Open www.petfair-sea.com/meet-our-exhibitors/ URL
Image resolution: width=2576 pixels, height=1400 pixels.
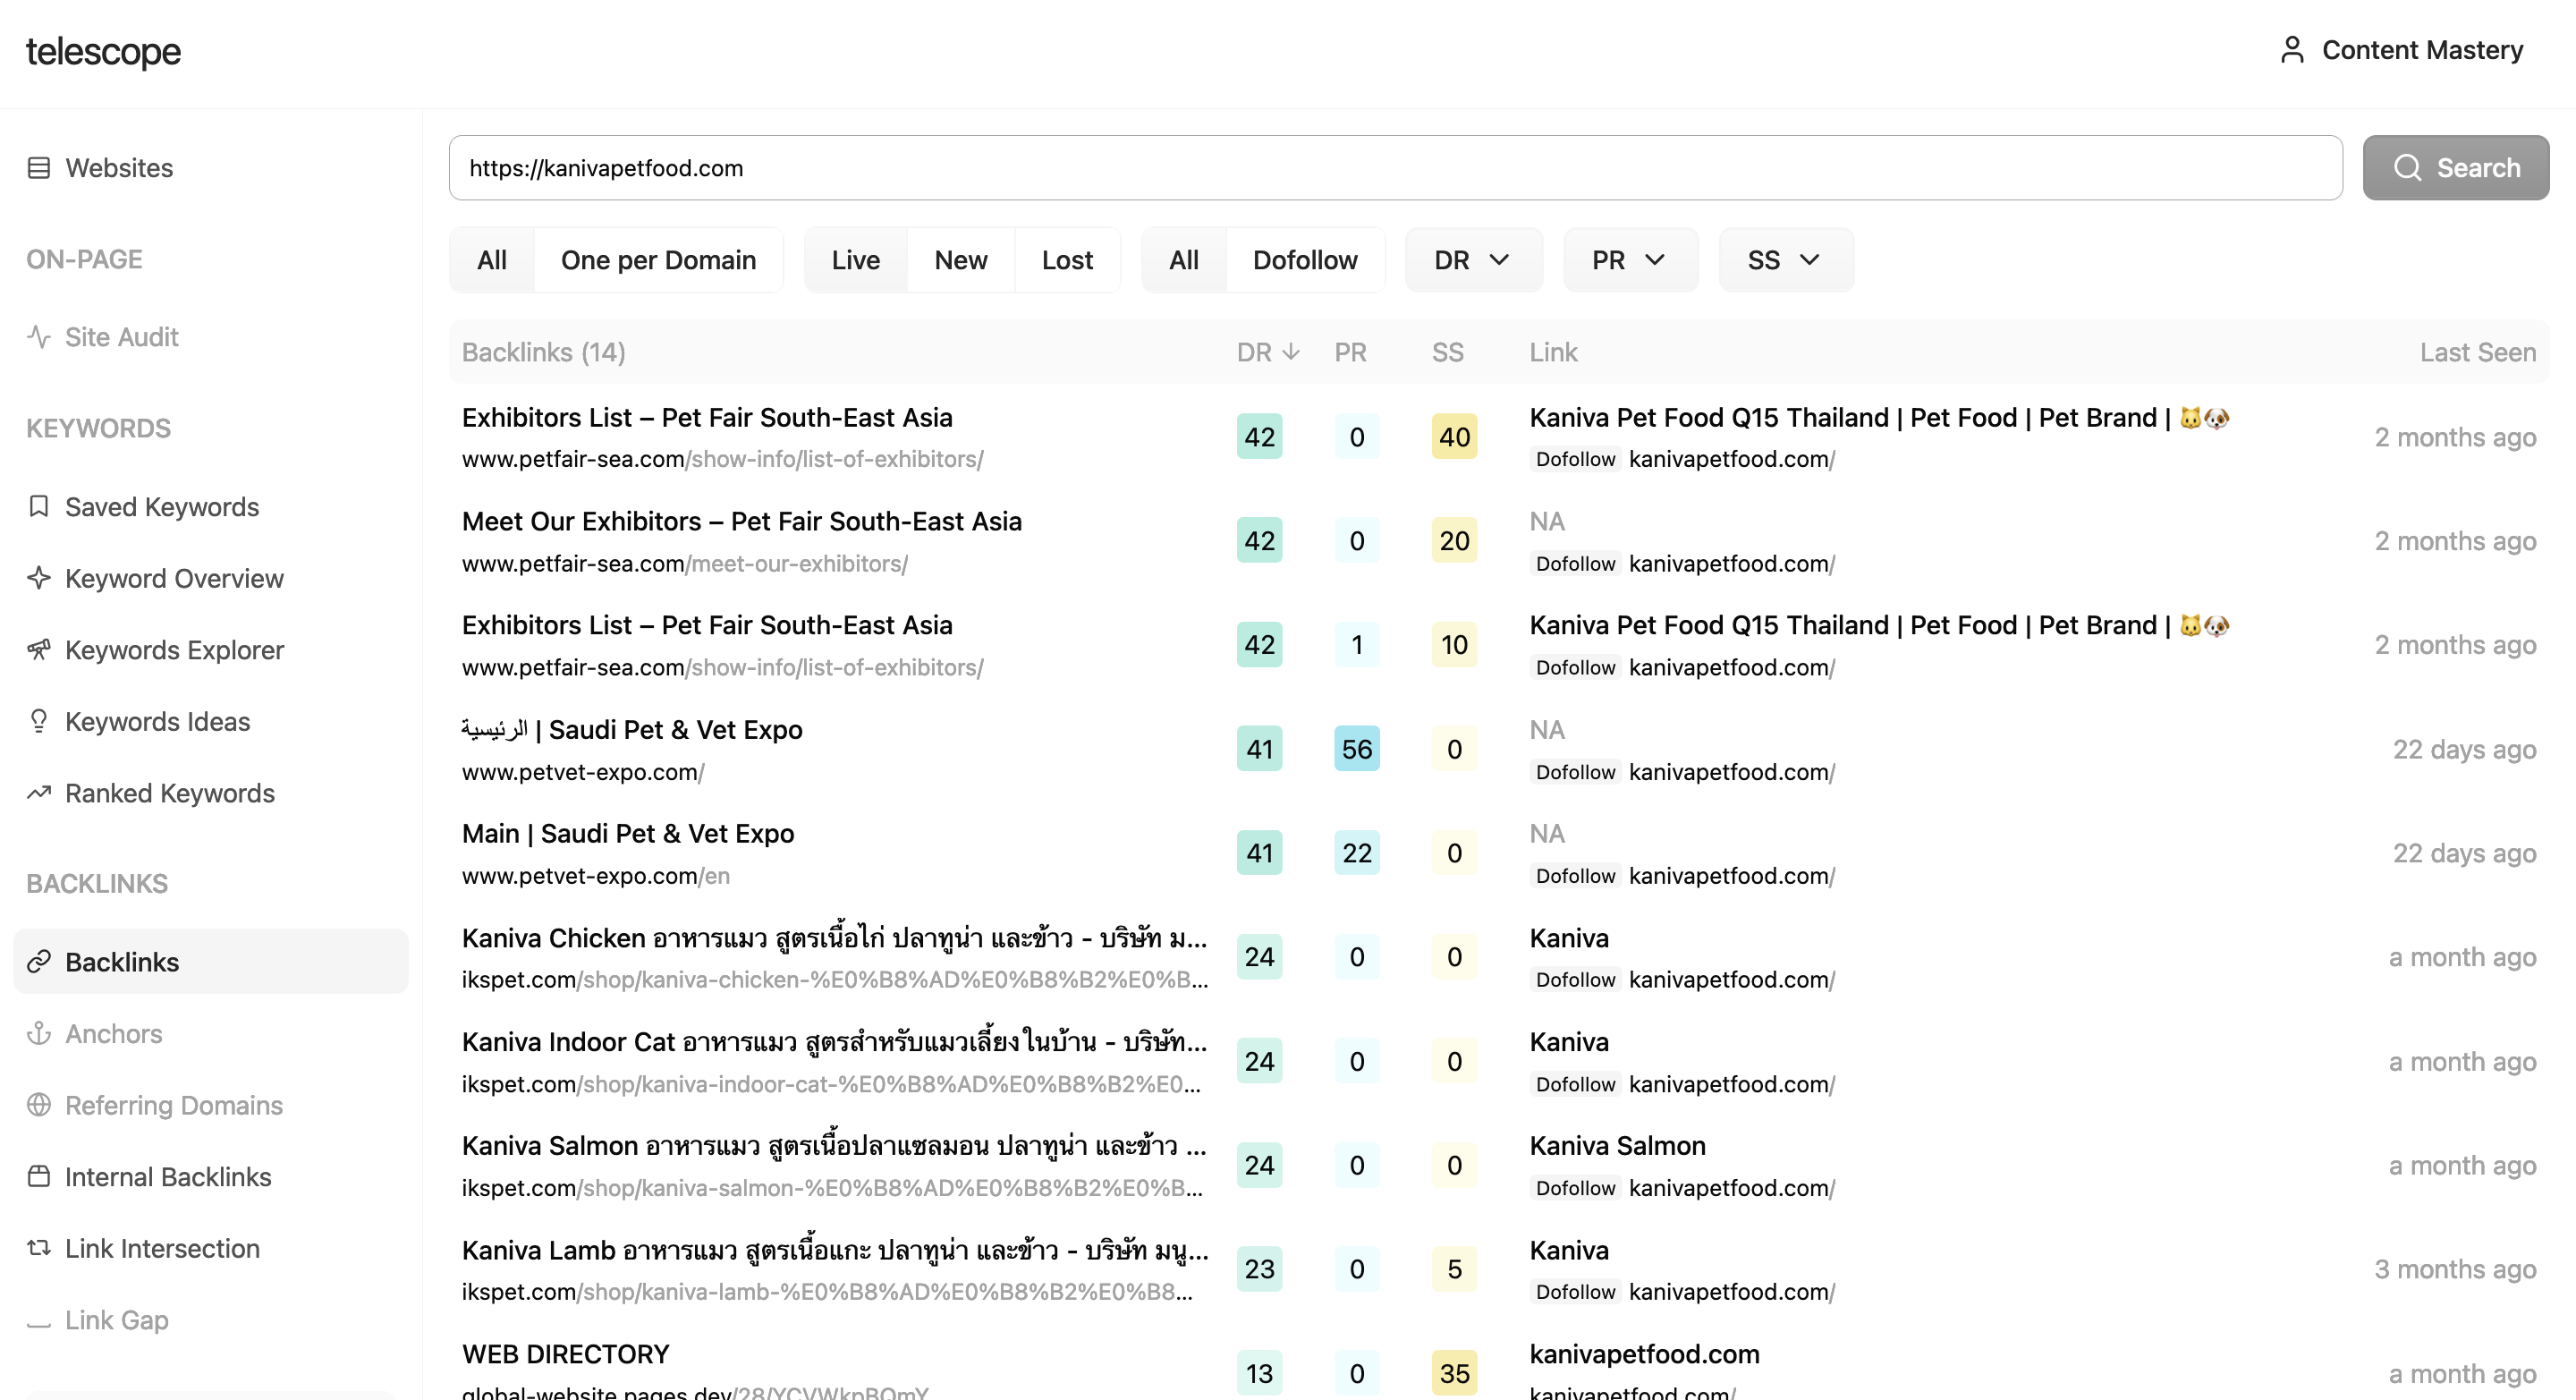pyautogui.click(x=685, y=564)
